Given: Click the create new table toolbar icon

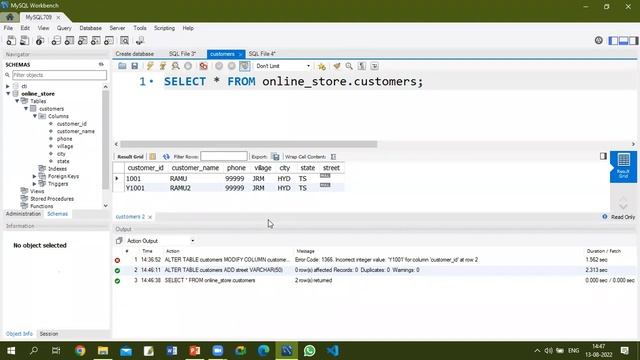Looking at the screenshot, I should click(x=69, y=40).
